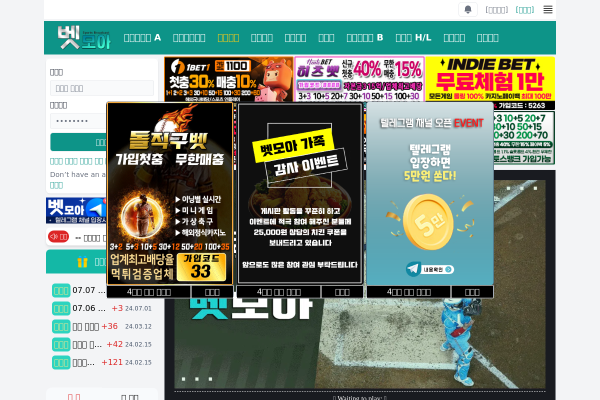
Task: Click the masked password input field
Action: pyautogui.click(x=78, y=121)
